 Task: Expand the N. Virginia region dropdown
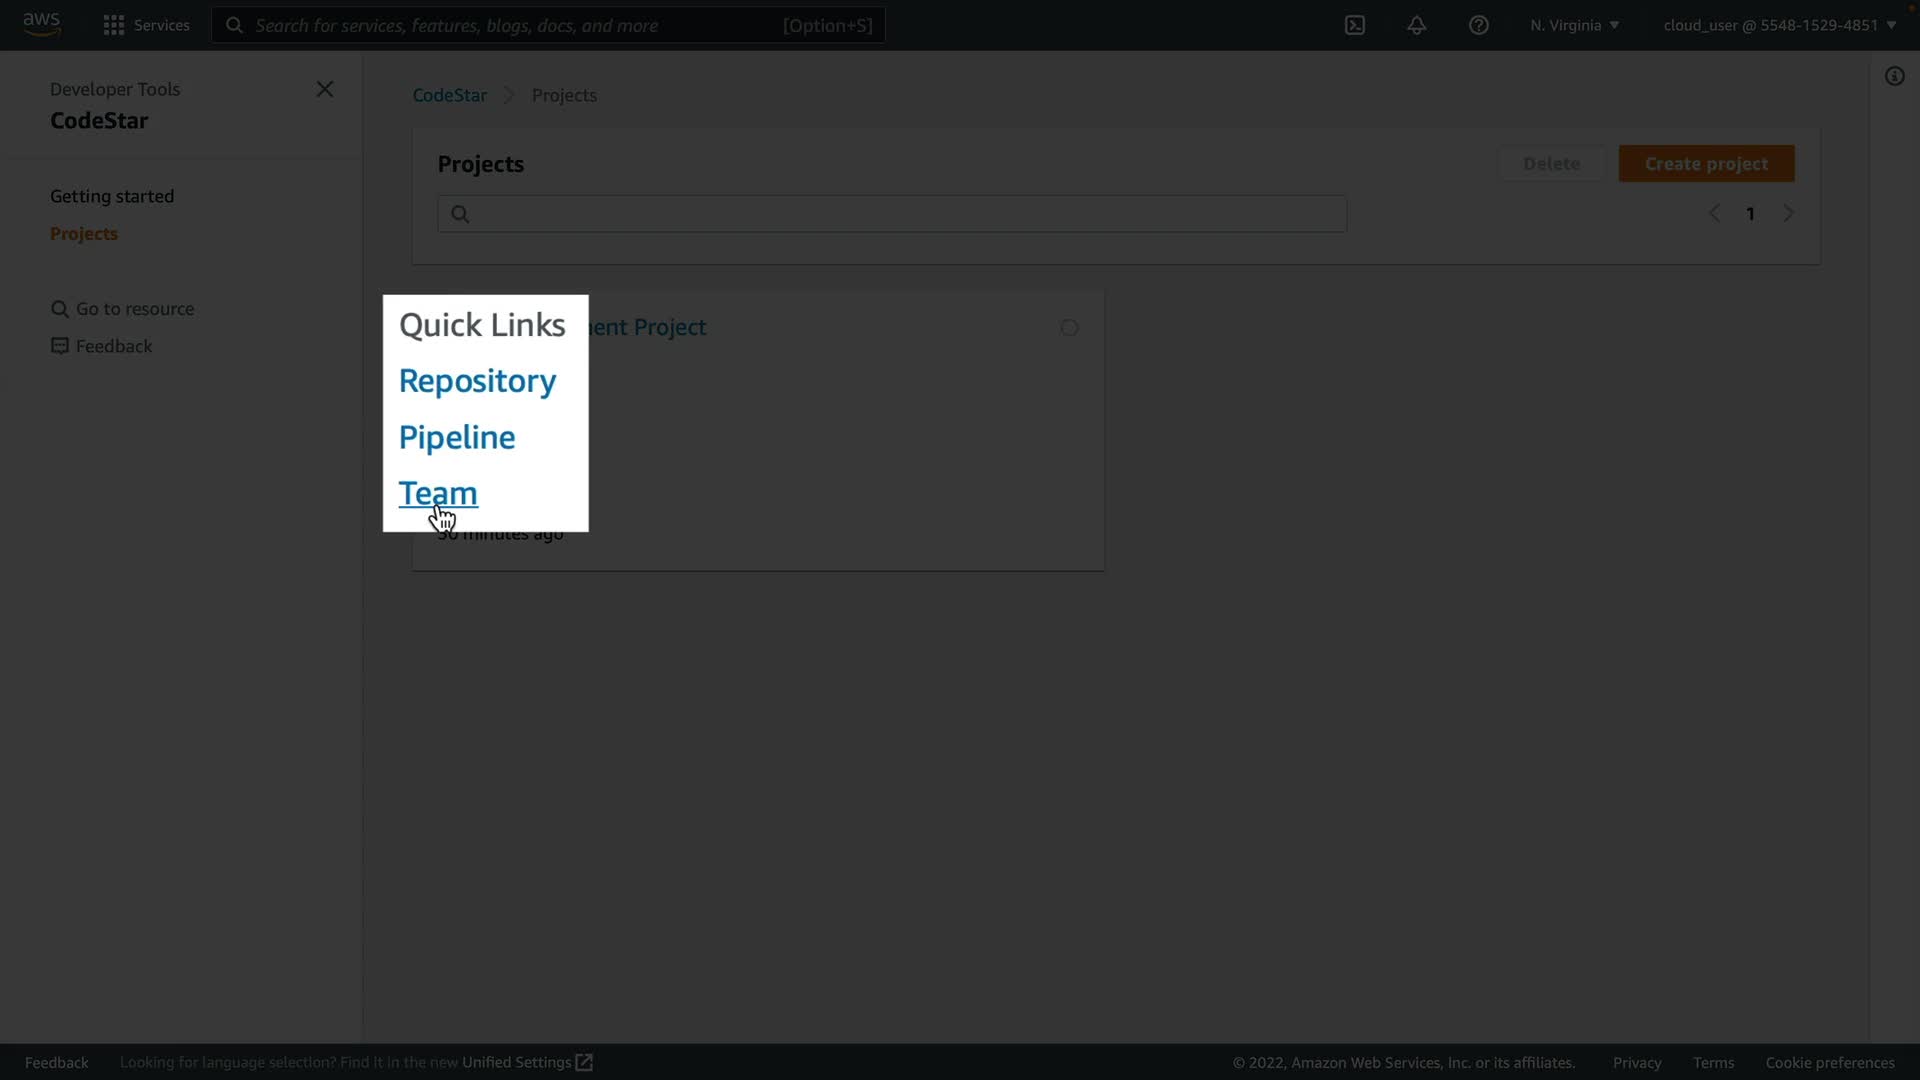[1574, 25]
